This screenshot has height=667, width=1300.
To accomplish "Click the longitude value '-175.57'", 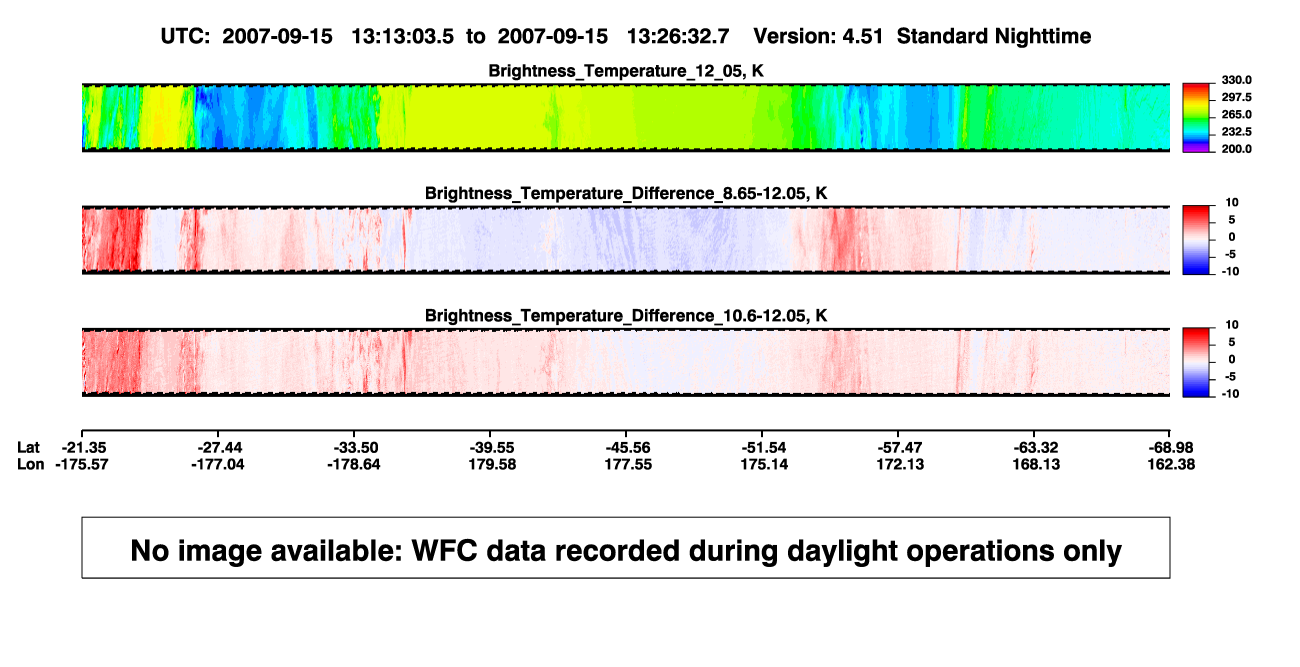I will click(x=83, y=464).
